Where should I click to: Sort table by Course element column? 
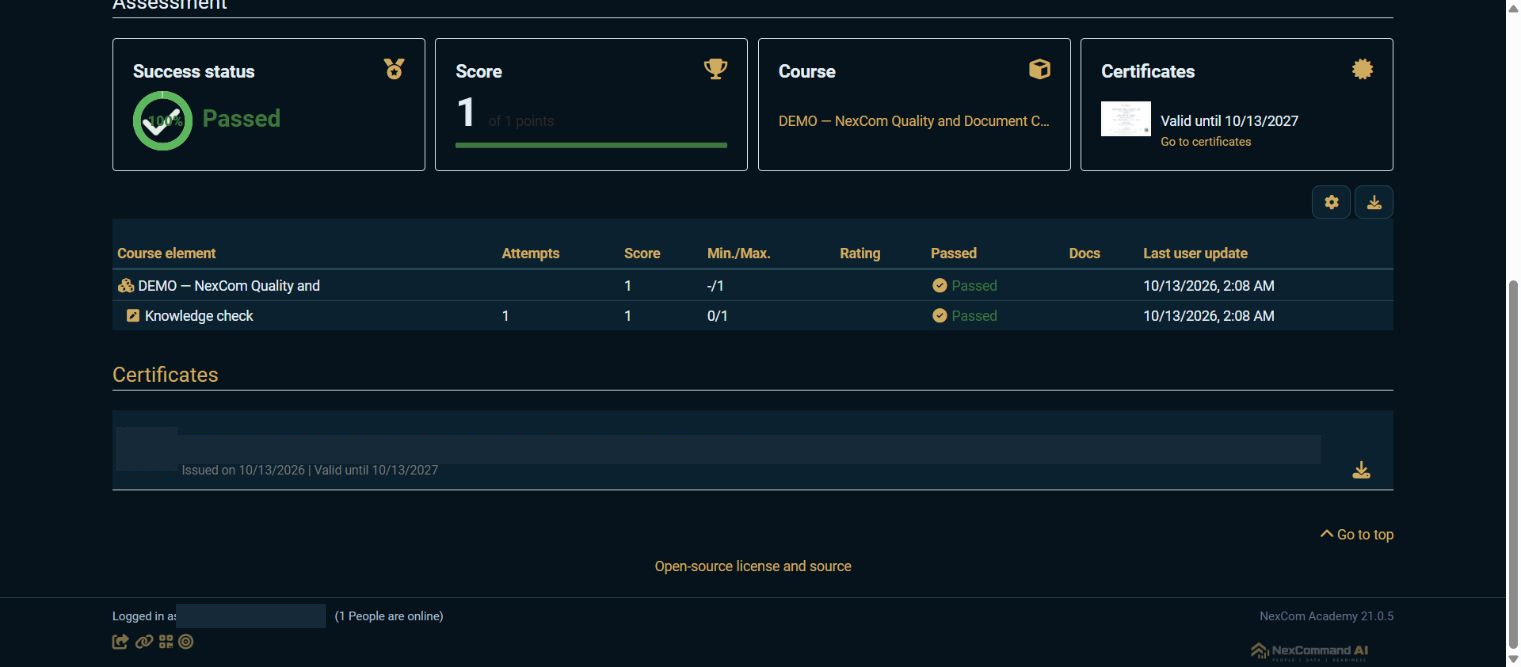tap(166, 253)
